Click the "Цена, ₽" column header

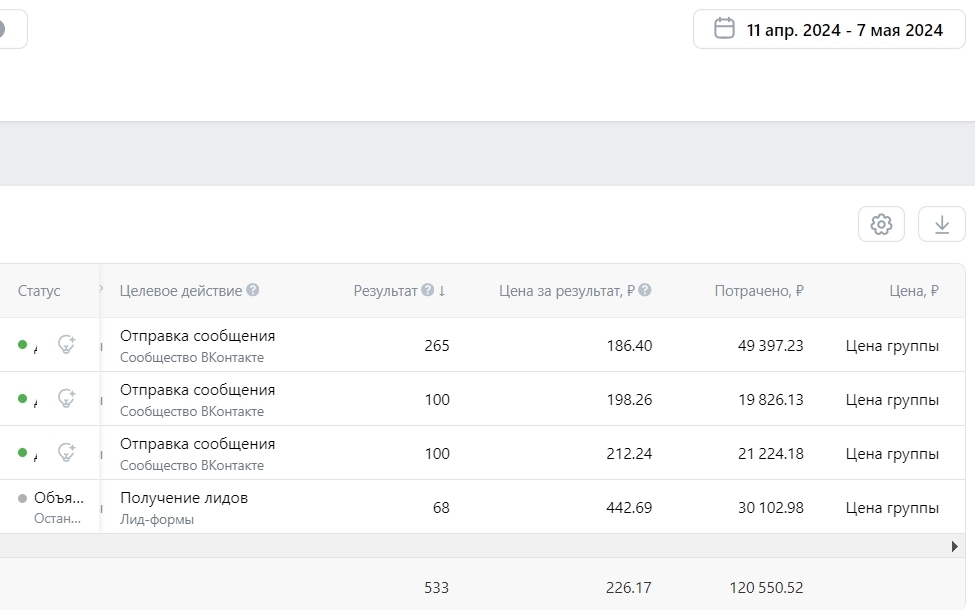point(913,291)
